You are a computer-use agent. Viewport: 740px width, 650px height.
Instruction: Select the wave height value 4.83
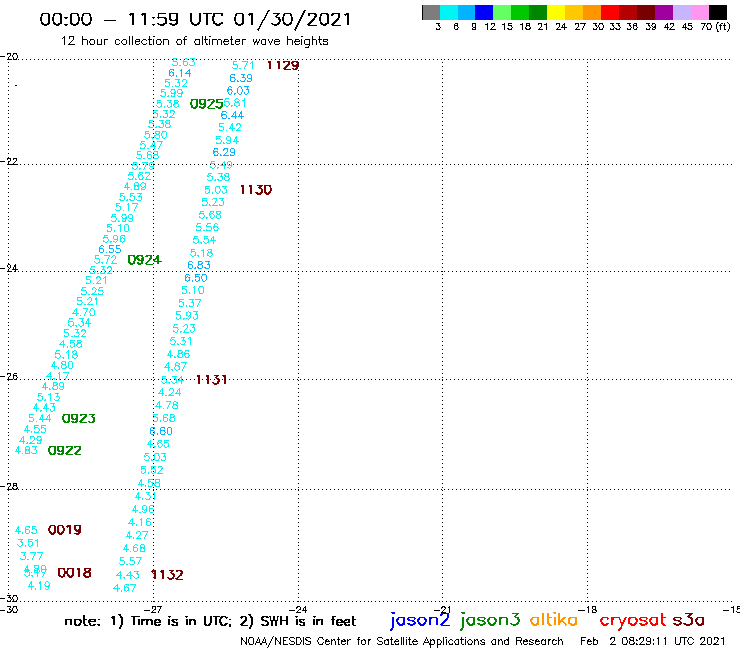point(26,450)
